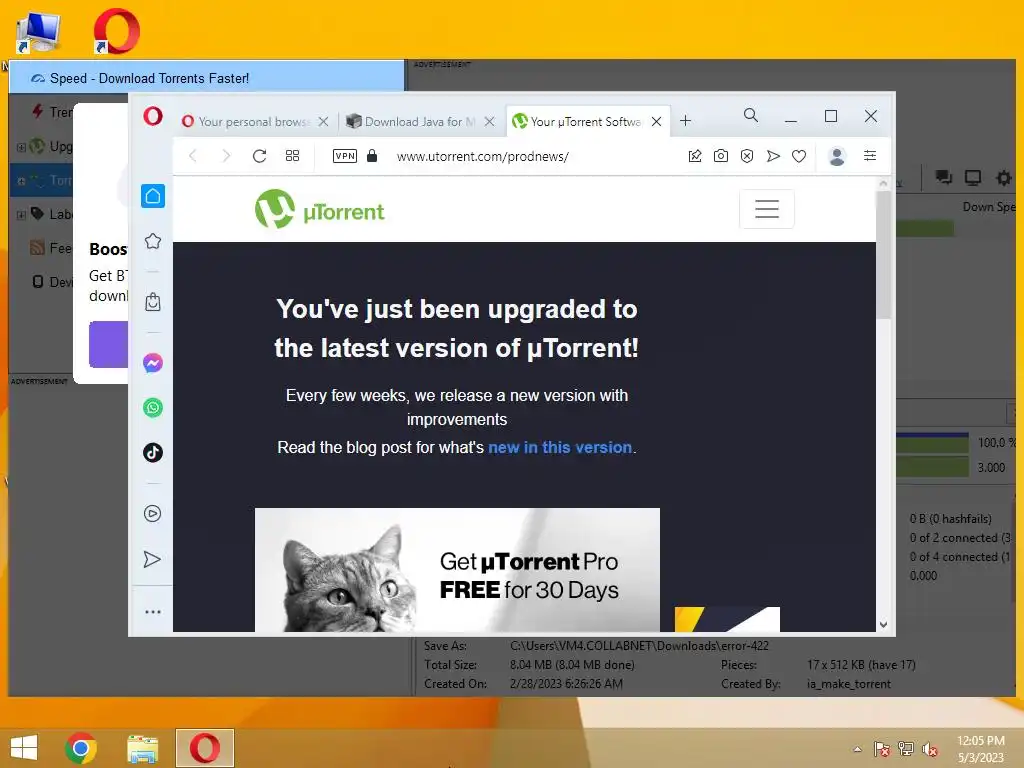Open the Opera main menu logo

(153, 117)
